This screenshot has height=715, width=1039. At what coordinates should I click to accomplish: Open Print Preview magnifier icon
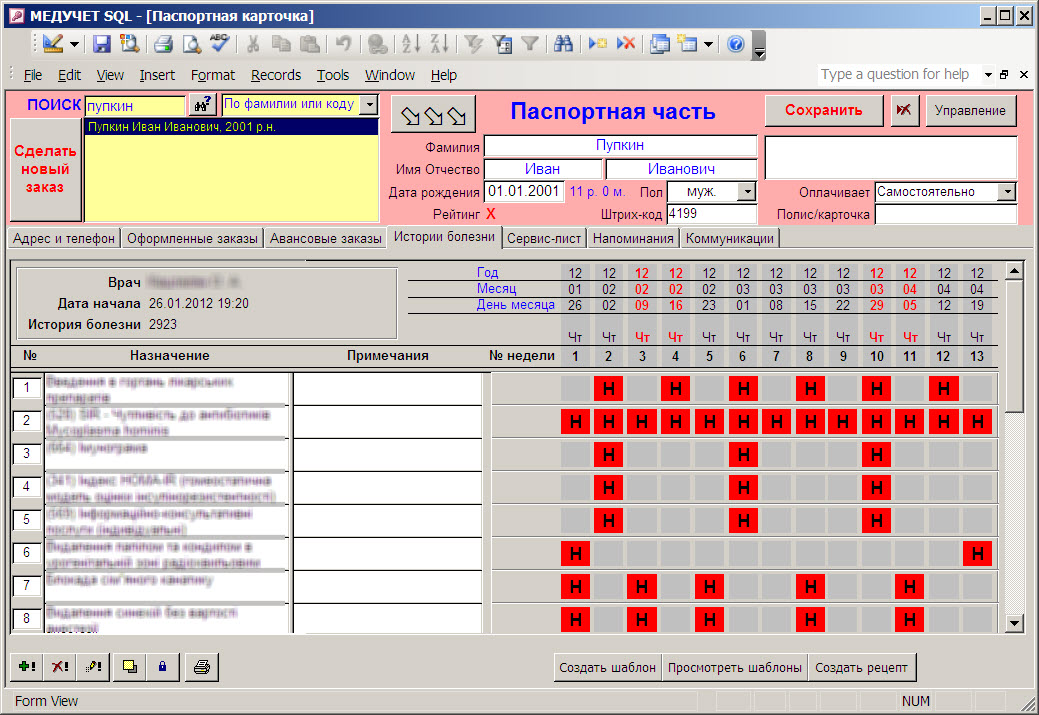point(191,44)
